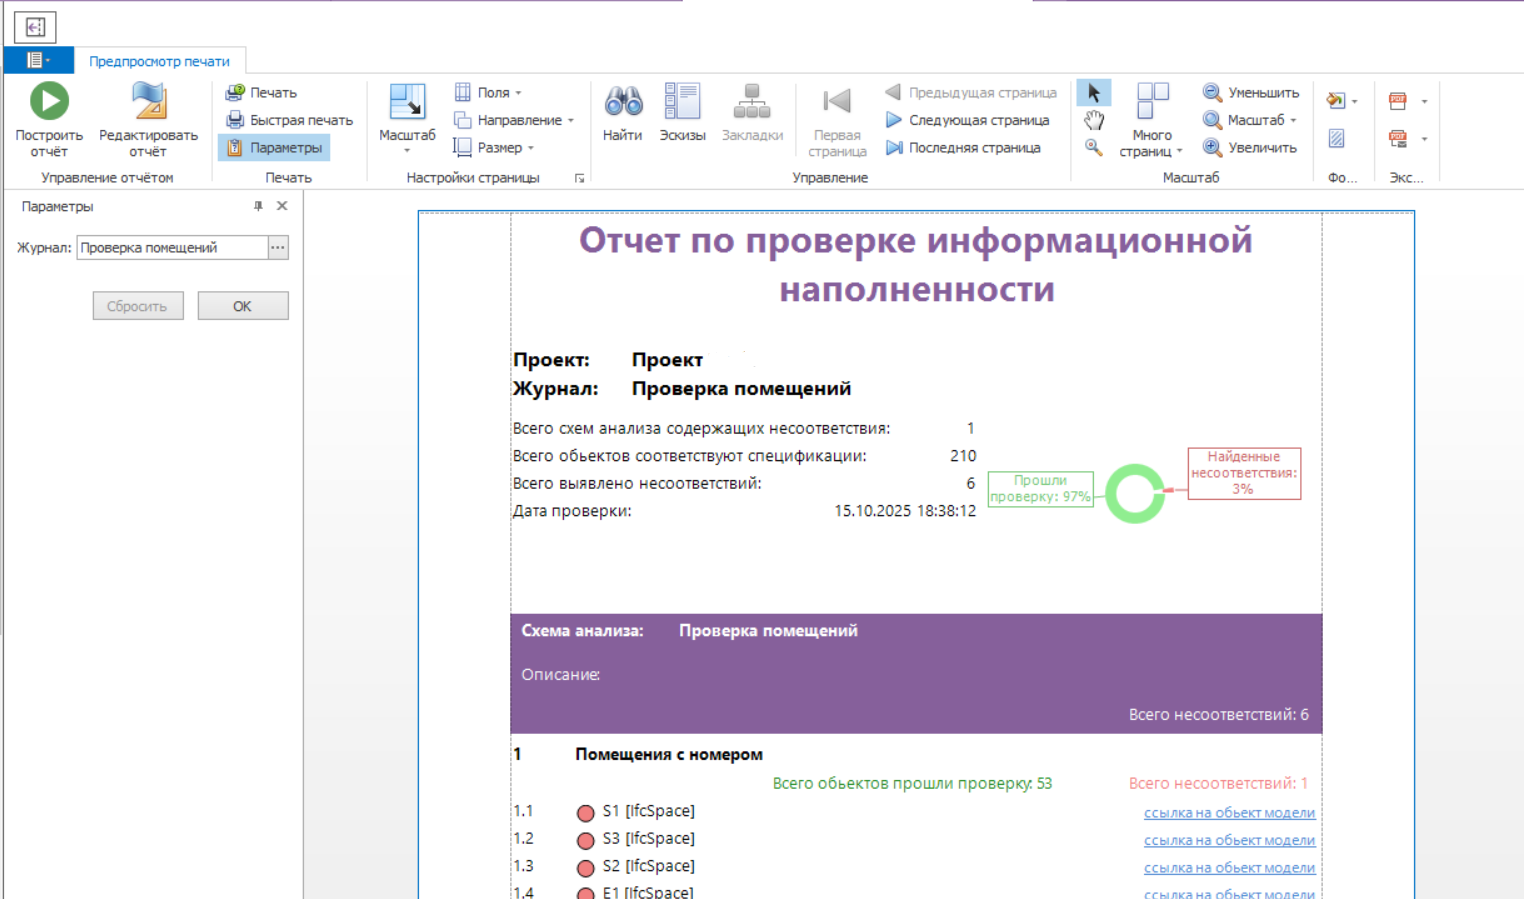The image size is (1524, 899).
Task: Pin the Параметры panel with pushpin
Action: tap(258, 206)
